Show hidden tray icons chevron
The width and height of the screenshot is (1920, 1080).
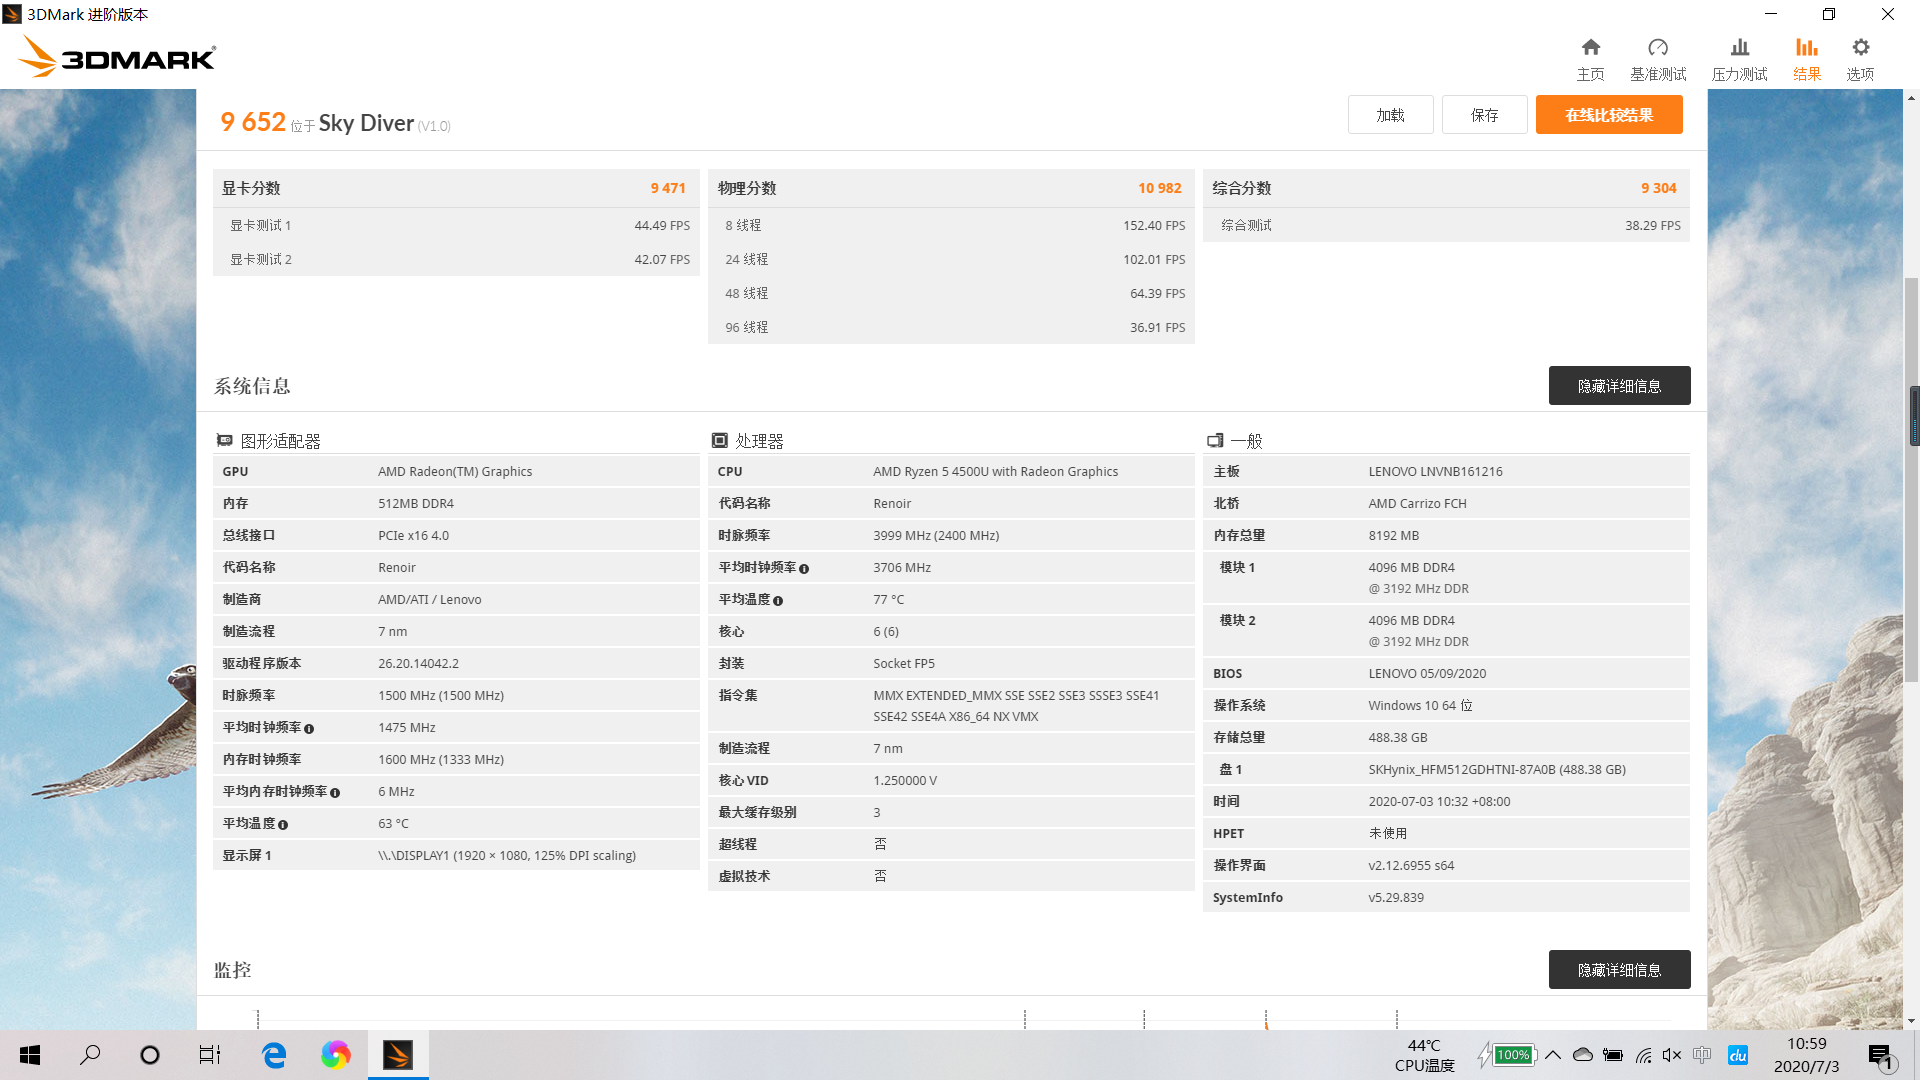(x=1553, y=1055)
